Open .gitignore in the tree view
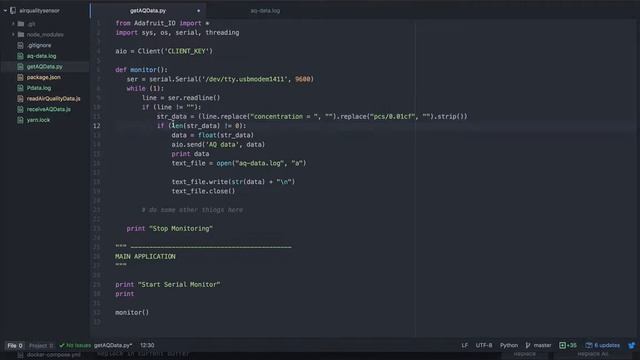 coord(39,45)
